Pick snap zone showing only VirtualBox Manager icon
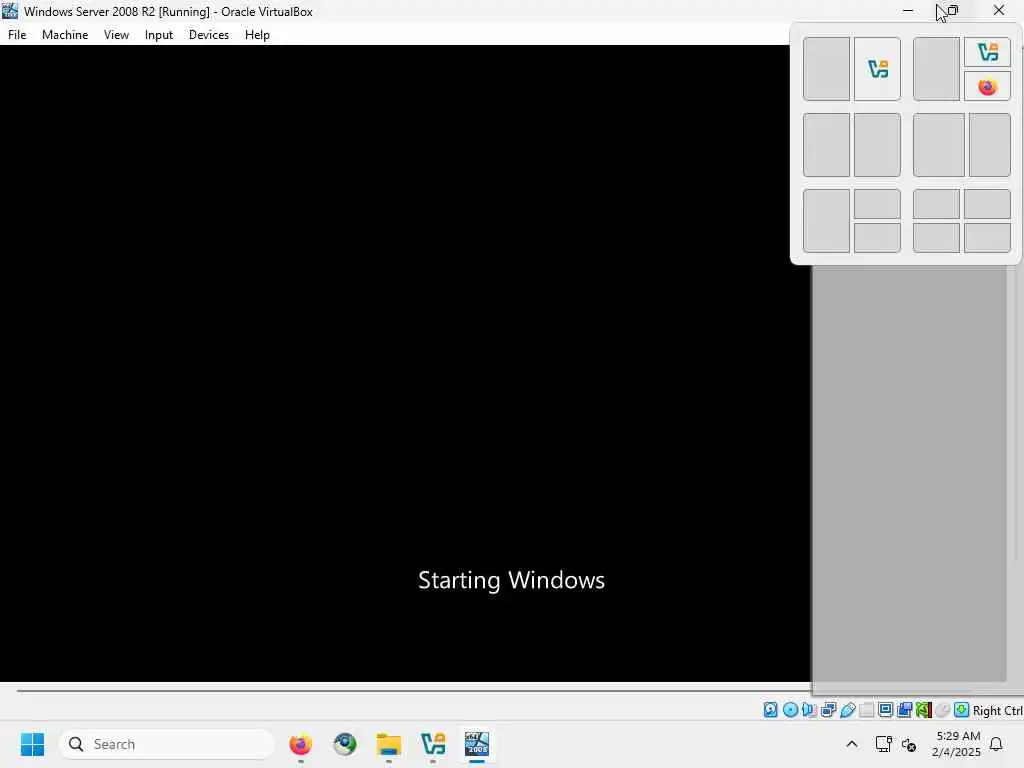Viewport: 1024px width, 768px height. coord(877,69)
